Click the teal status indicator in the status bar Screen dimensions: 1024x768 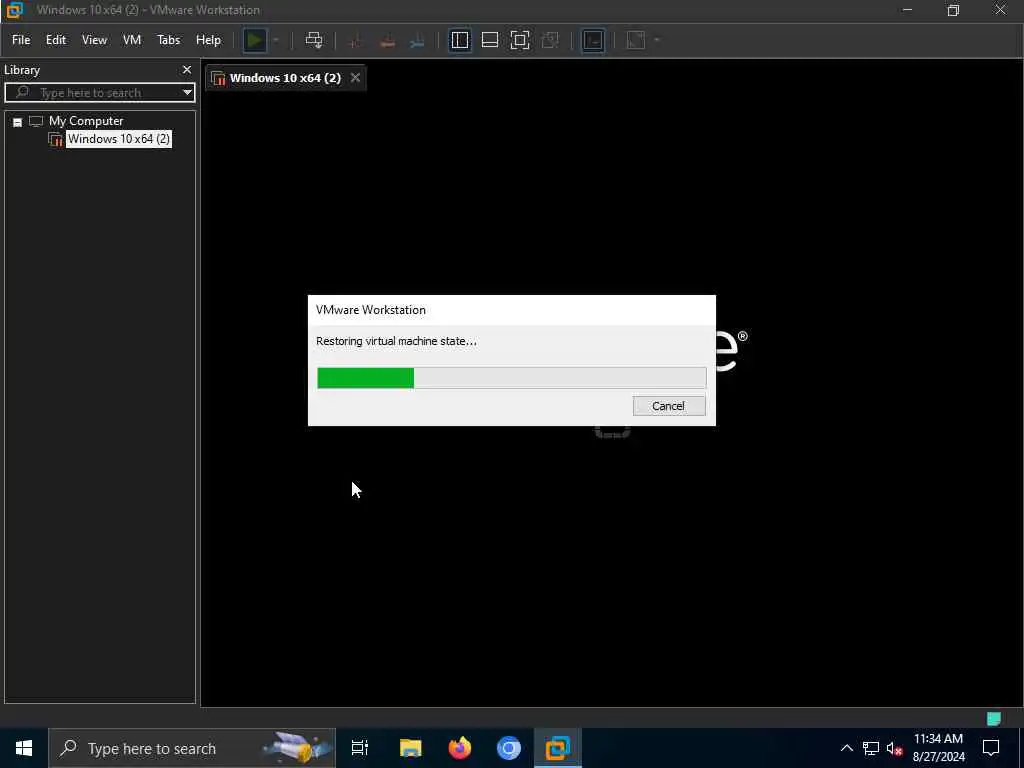tap(994, 718)
